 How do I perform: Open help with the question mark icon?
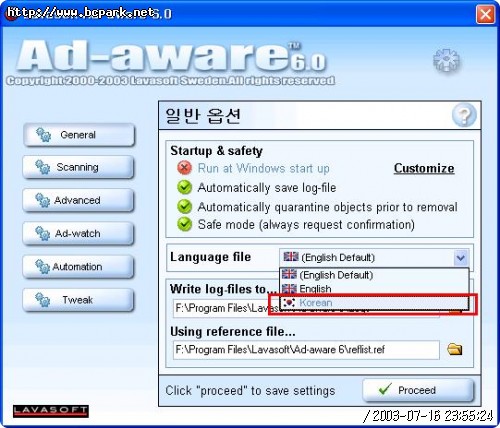(464, 115)
